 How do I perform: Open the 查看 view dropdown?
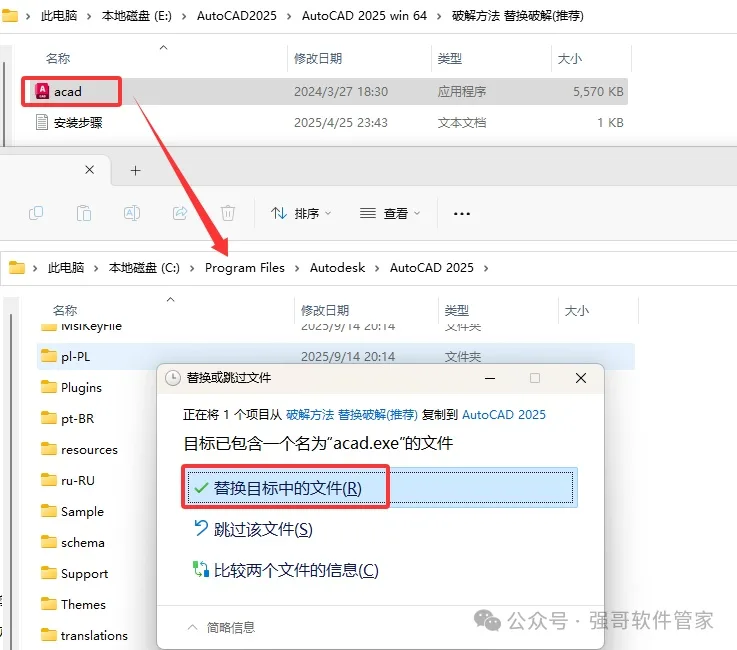point(390,213)
